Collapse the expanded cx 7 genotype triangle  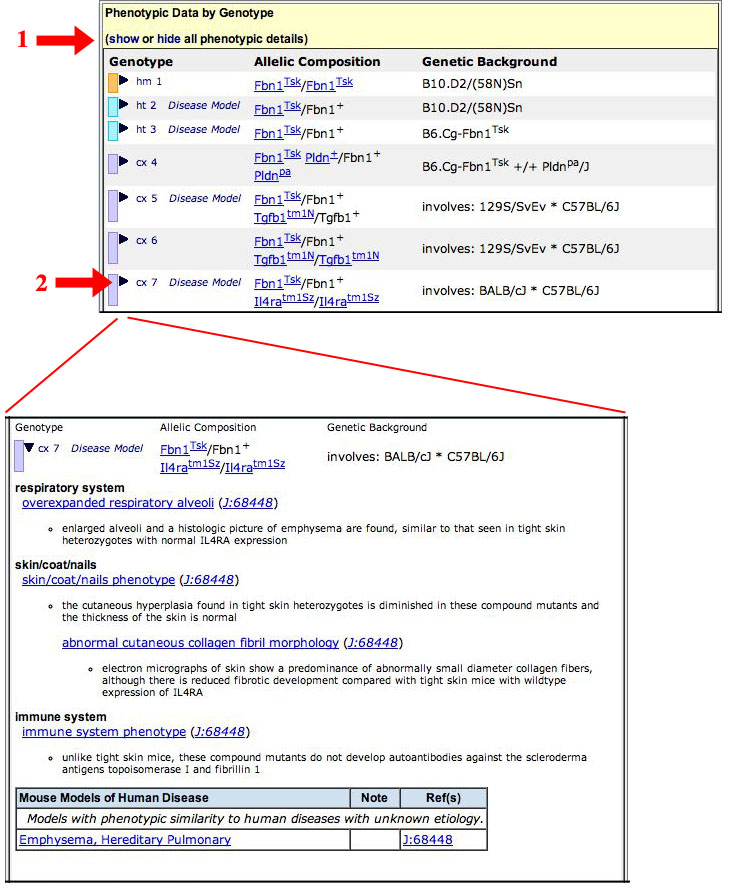tap(30, 448)
